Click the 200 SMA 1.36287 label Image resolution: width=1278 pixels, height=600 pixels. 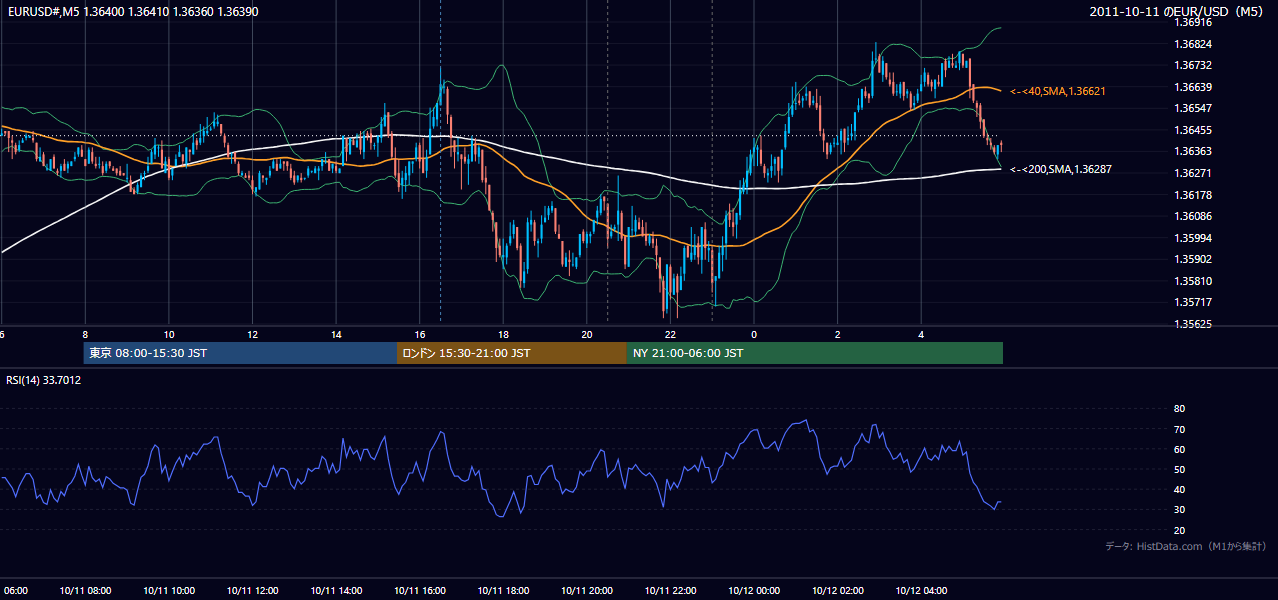1060,170
